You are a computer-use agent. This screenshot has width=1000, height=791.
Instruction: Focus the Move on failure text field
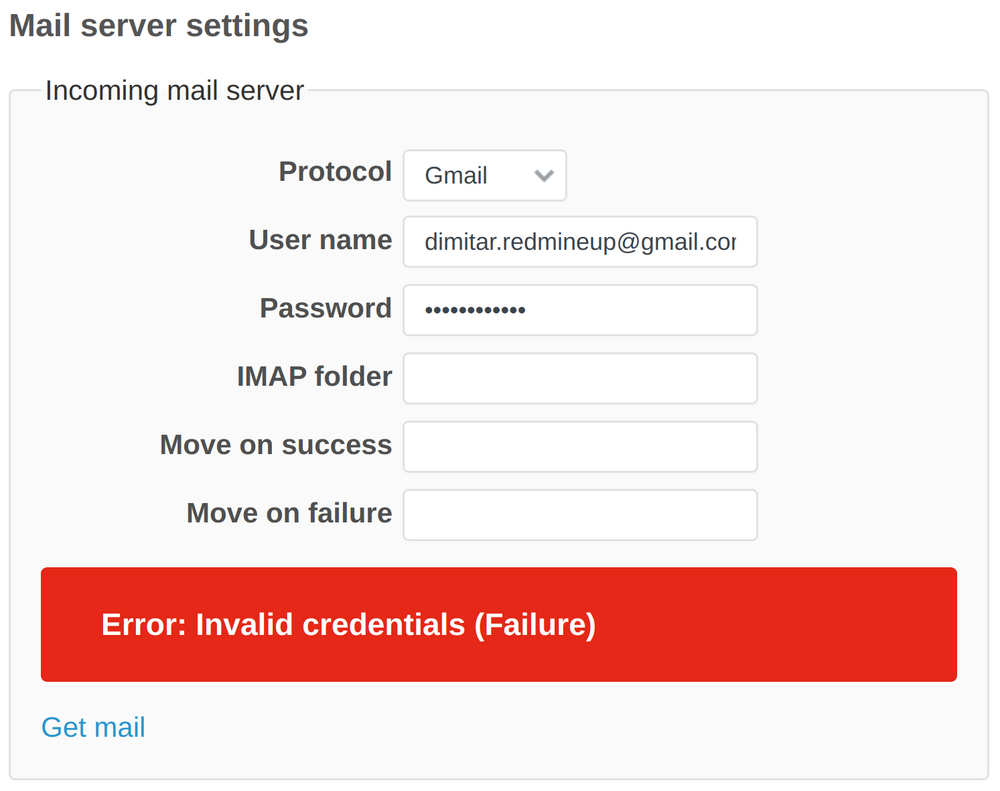point(580,514)
